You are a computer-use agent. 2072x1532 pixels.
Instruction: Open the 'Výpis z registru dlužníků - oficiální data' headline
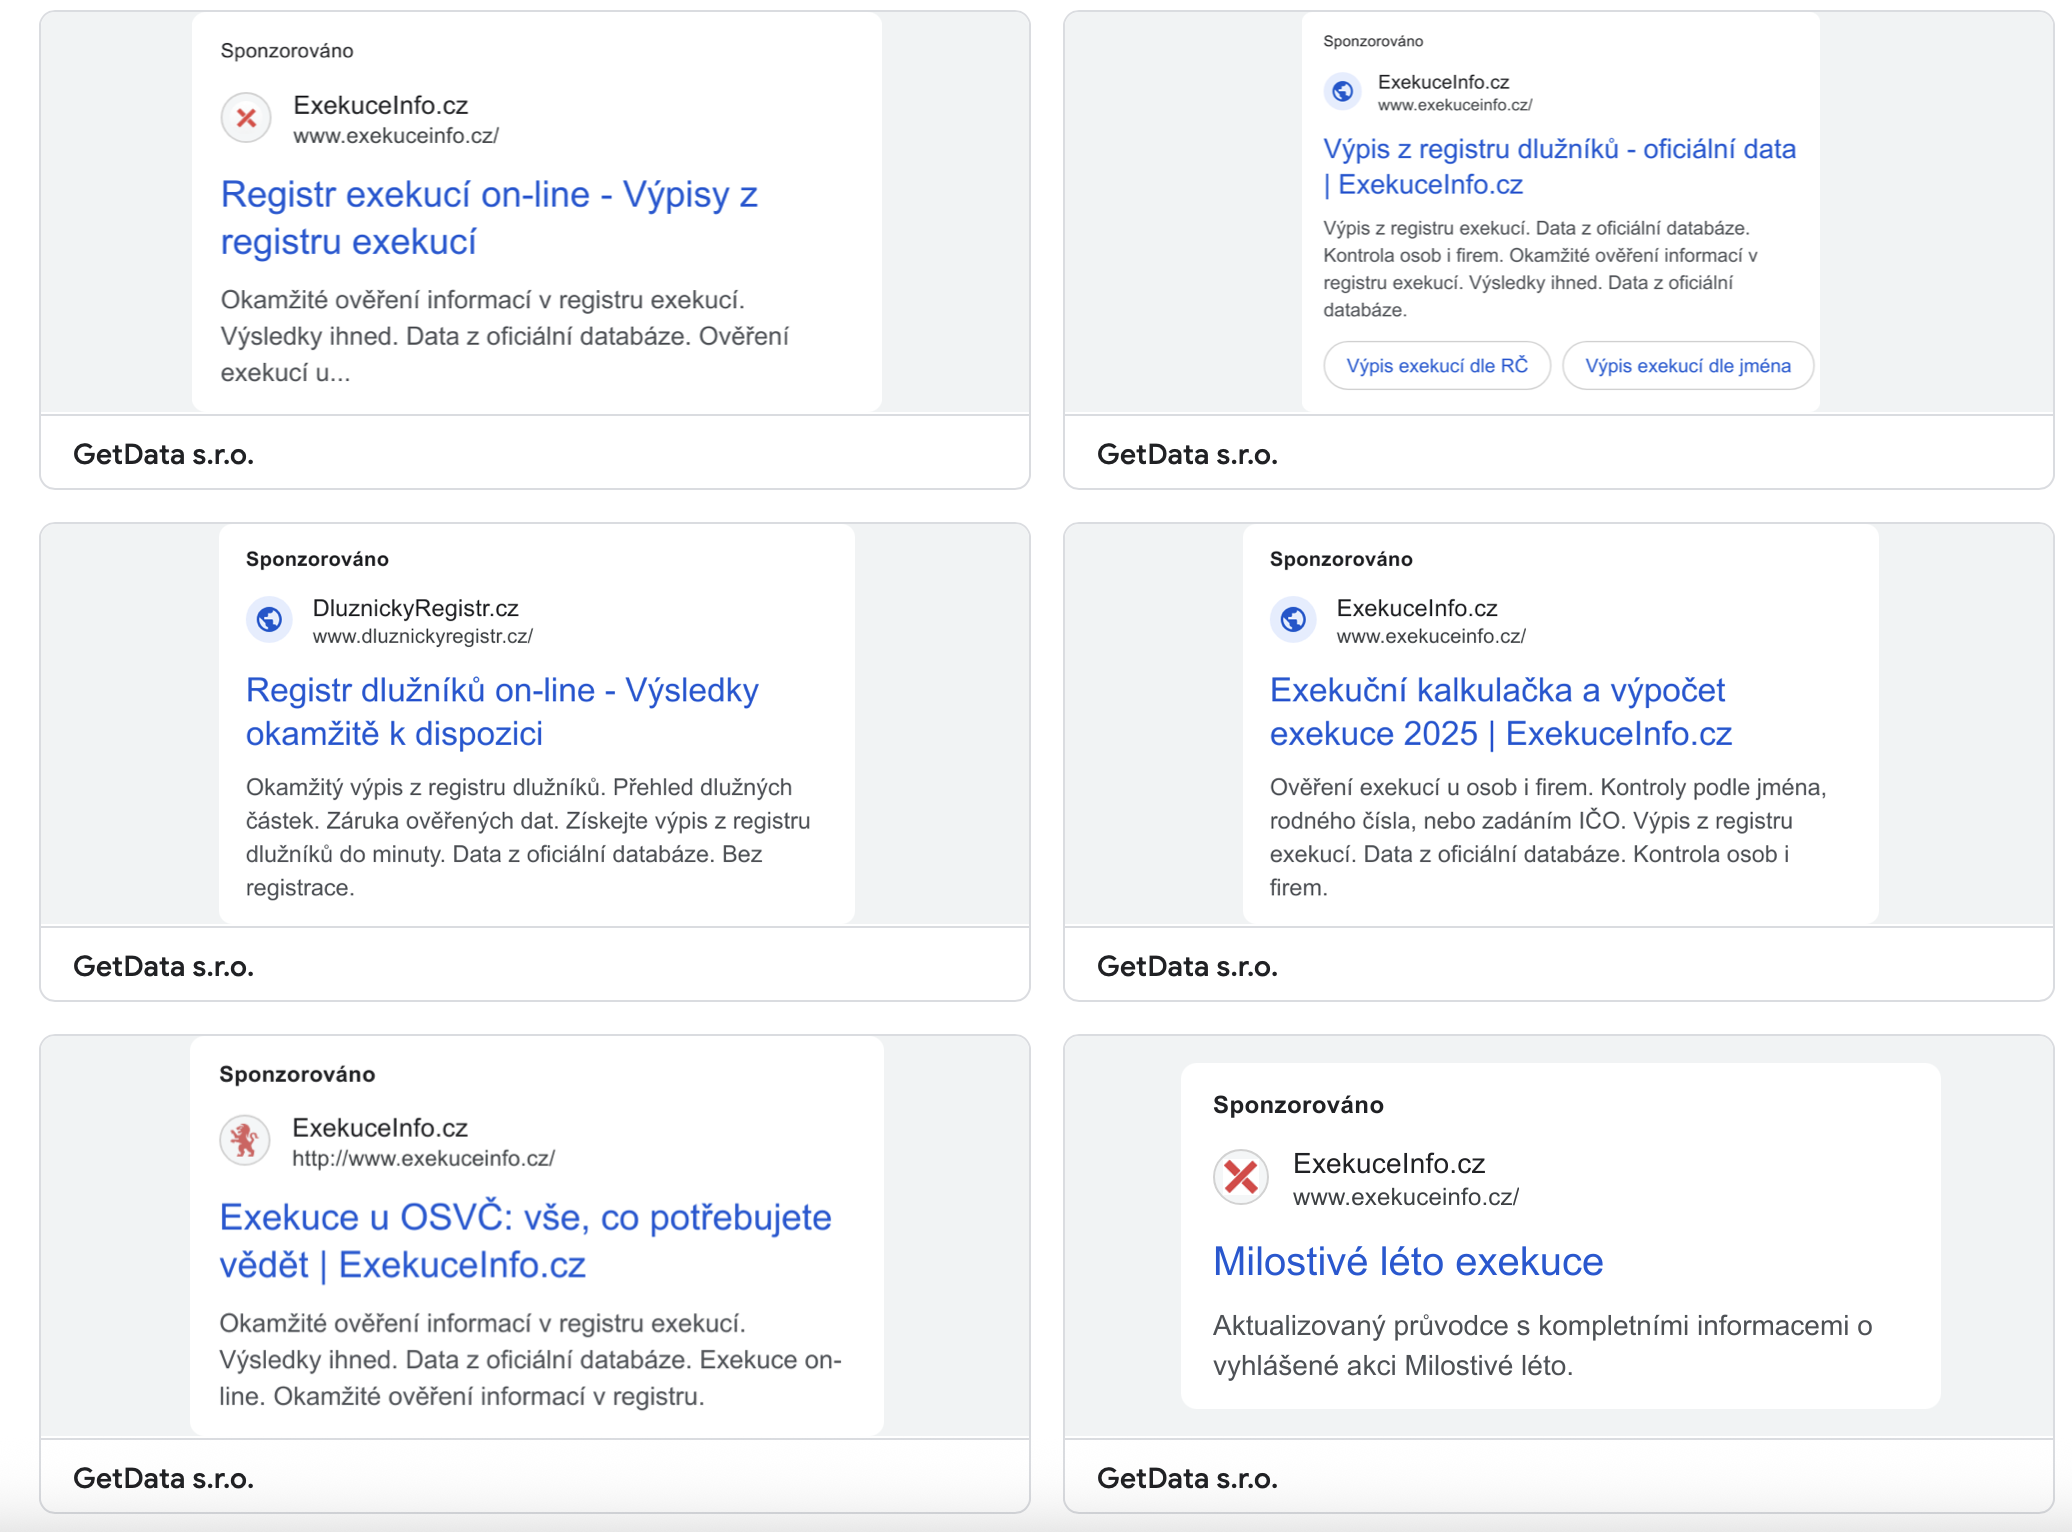point(1559,167)
